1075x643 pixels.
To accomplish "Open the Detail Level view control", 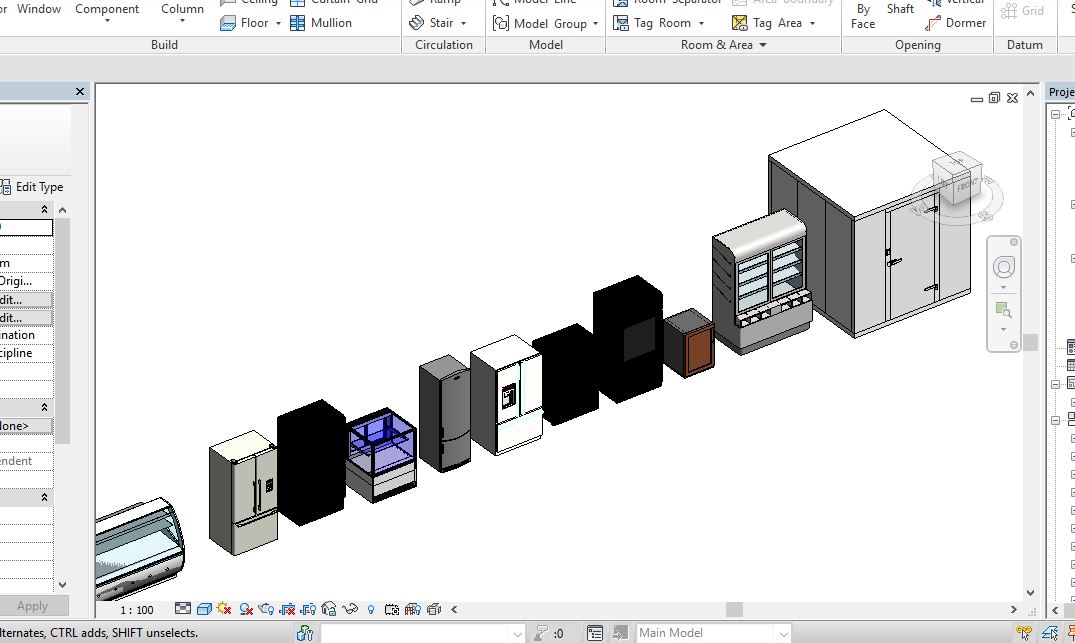I will [183, 609].
